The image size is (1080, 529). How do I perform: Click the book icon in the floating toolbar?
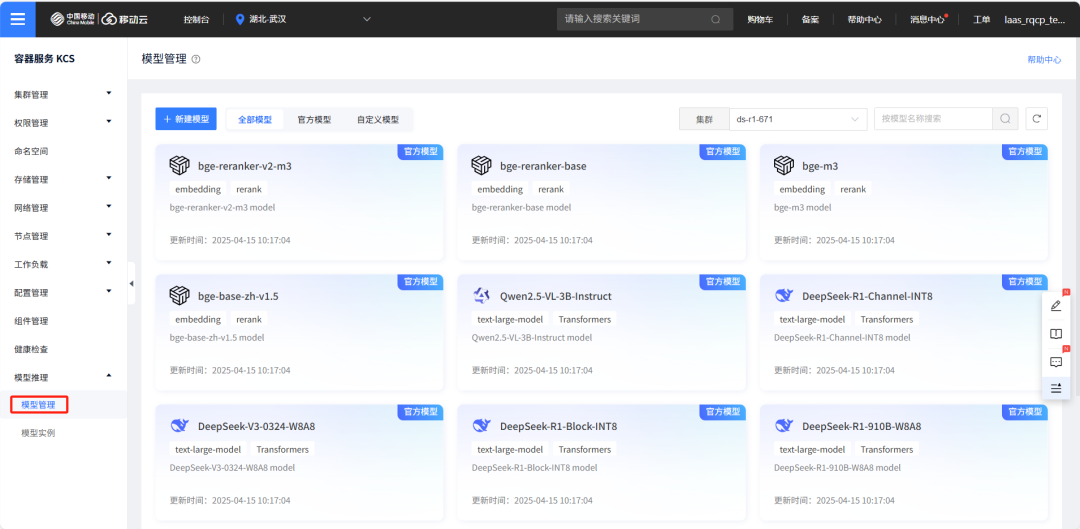point(1056,334)
